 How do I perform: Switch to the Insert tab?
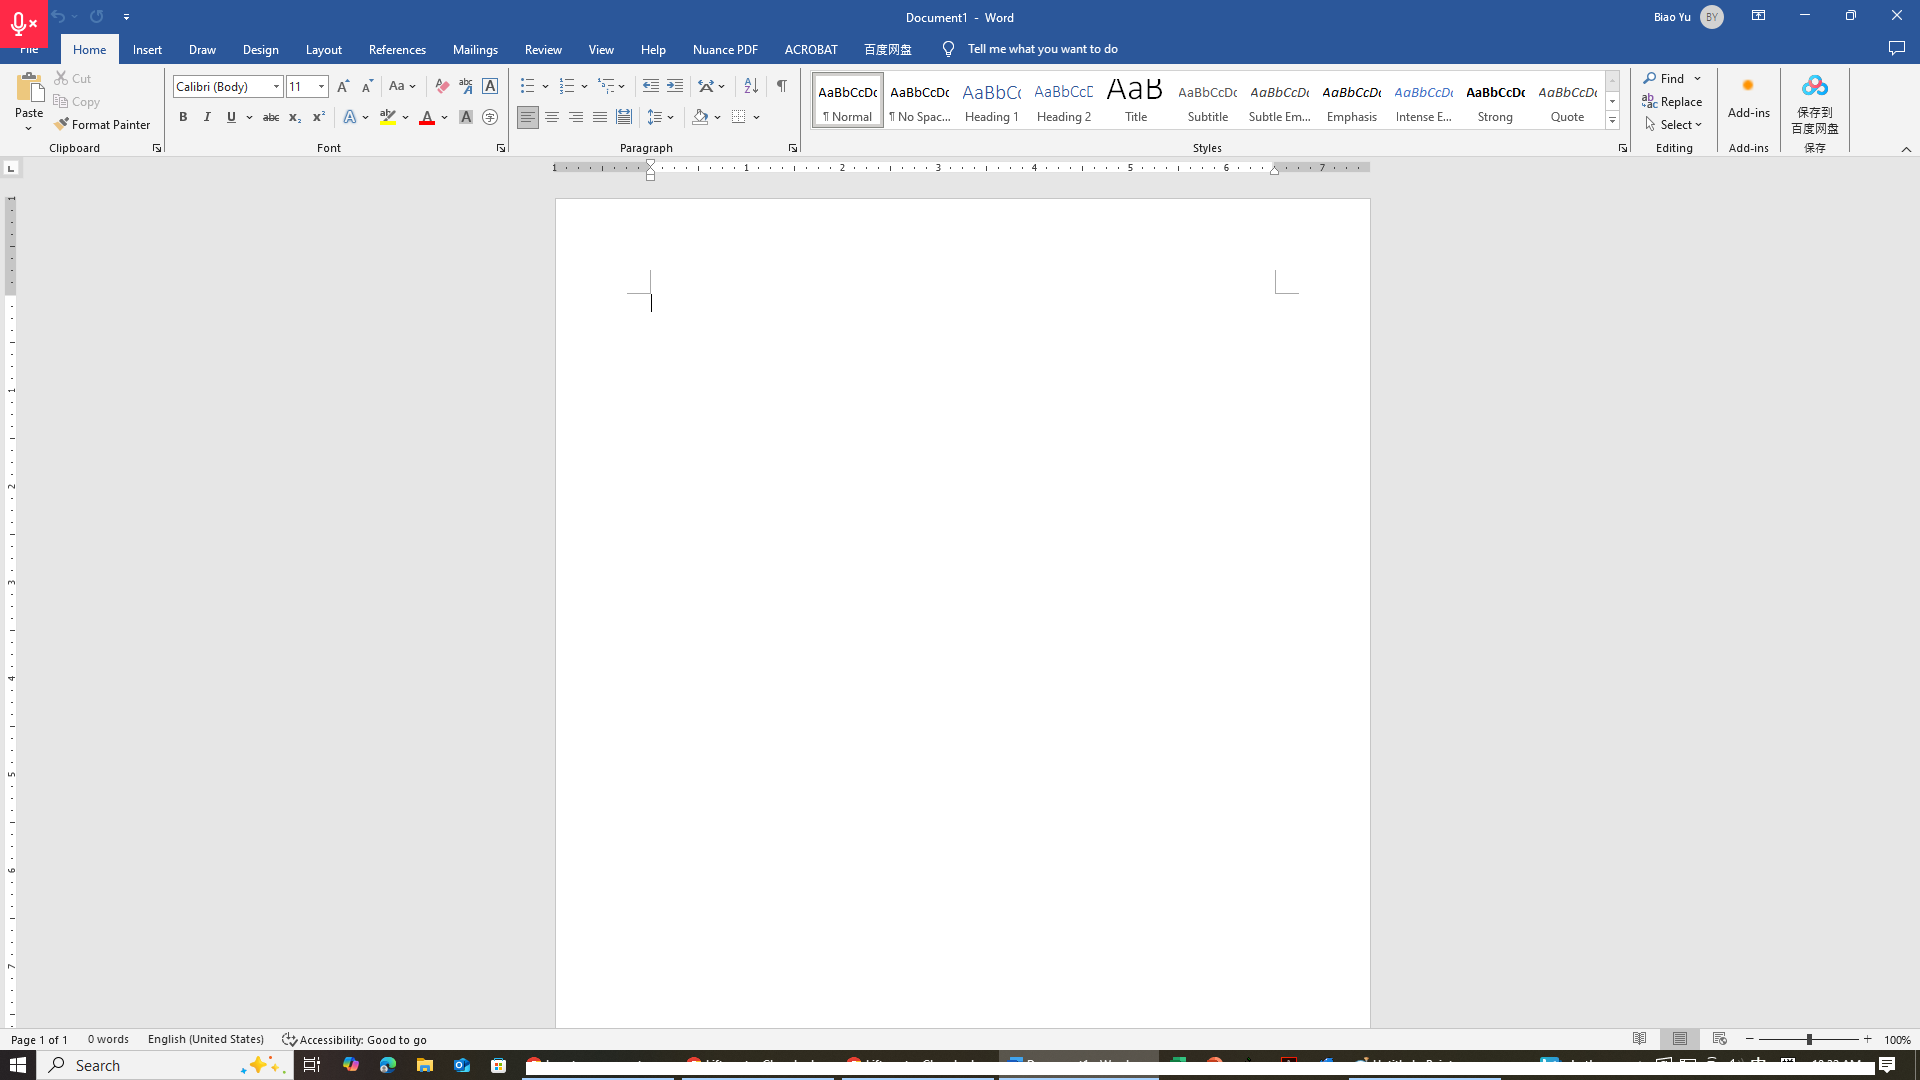click(147, 49)
